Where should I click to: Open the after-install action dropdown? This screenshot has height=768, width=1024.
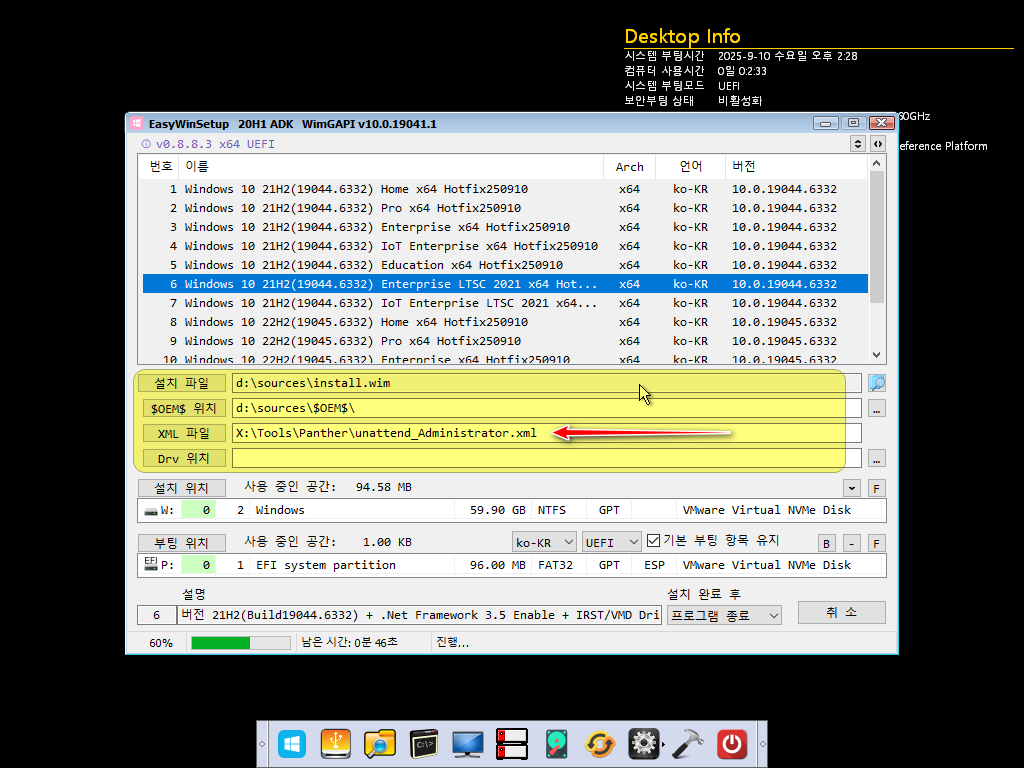tap(724, 615)
